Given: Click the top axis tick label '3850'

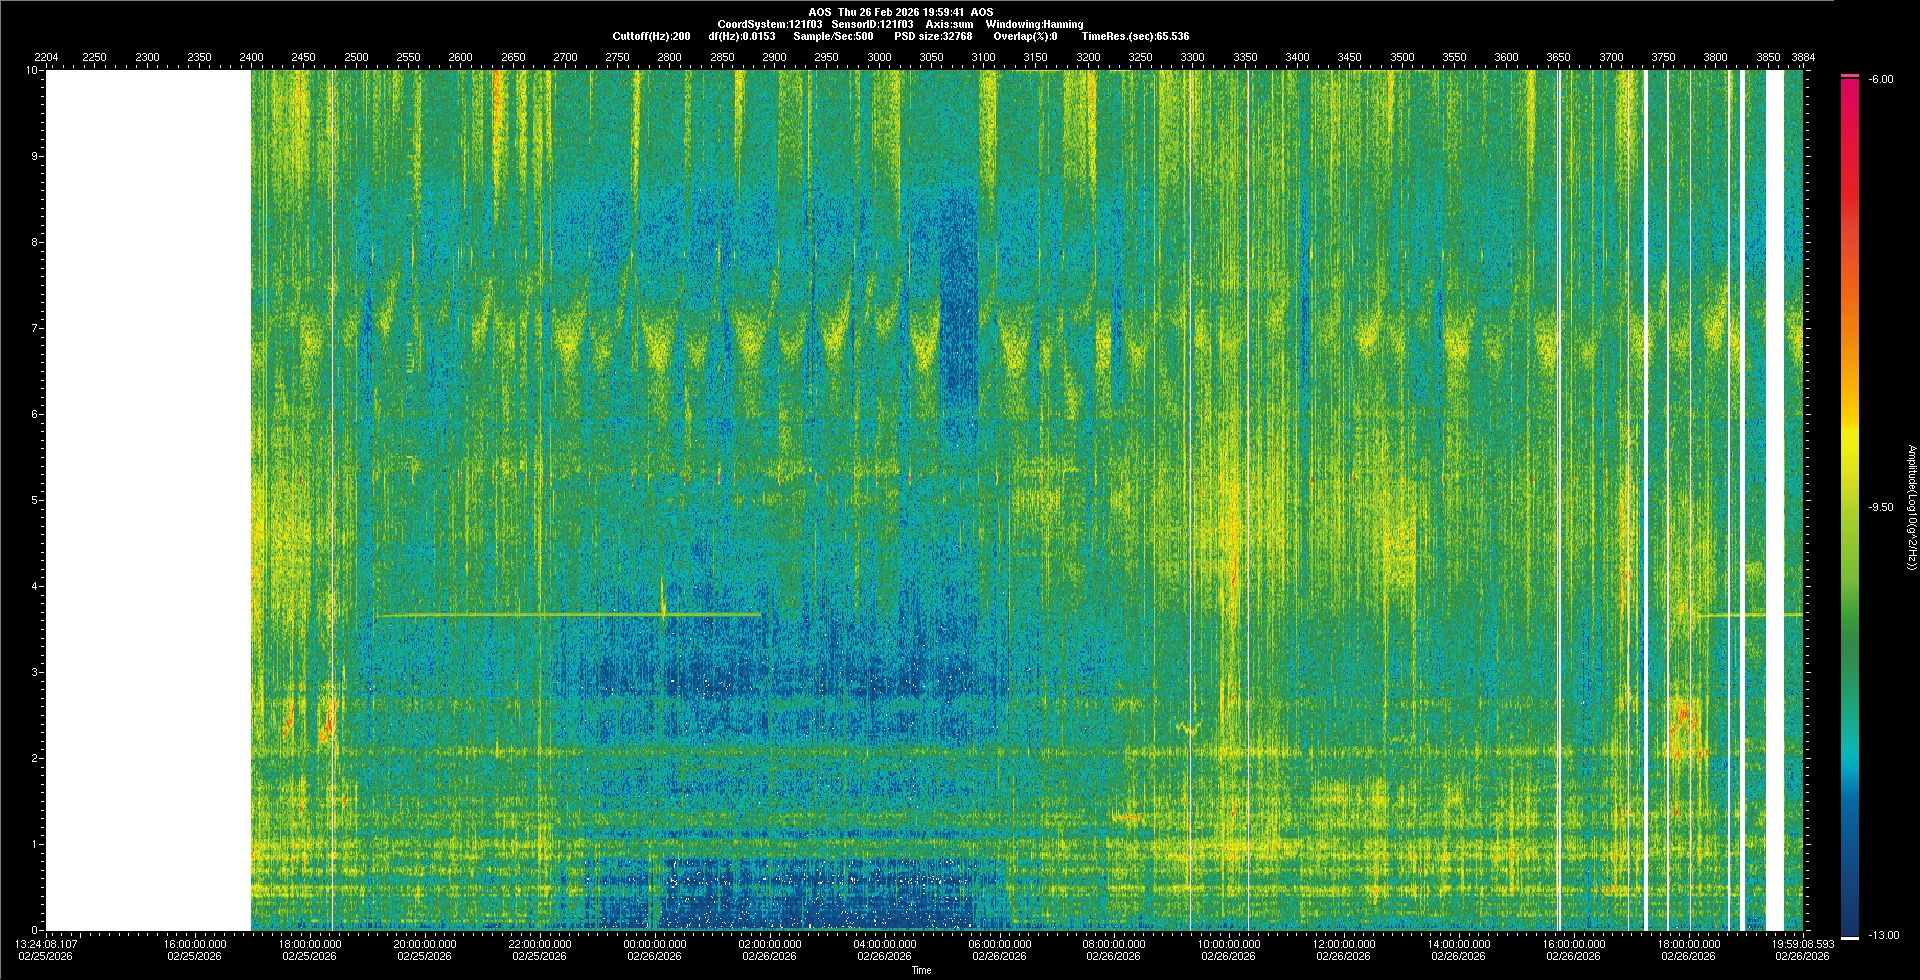Looking at the screenshot, I should tap(1769, 57).
